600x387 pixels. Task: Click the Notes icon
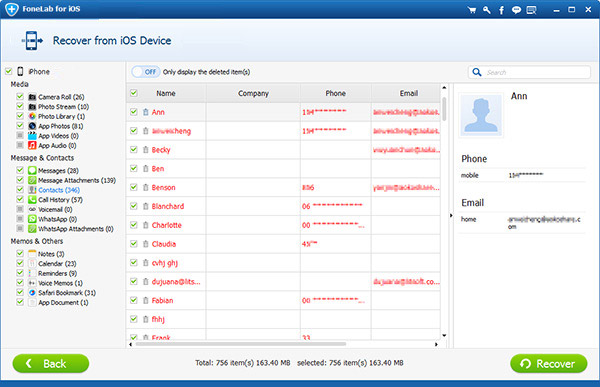coord(32,254)
